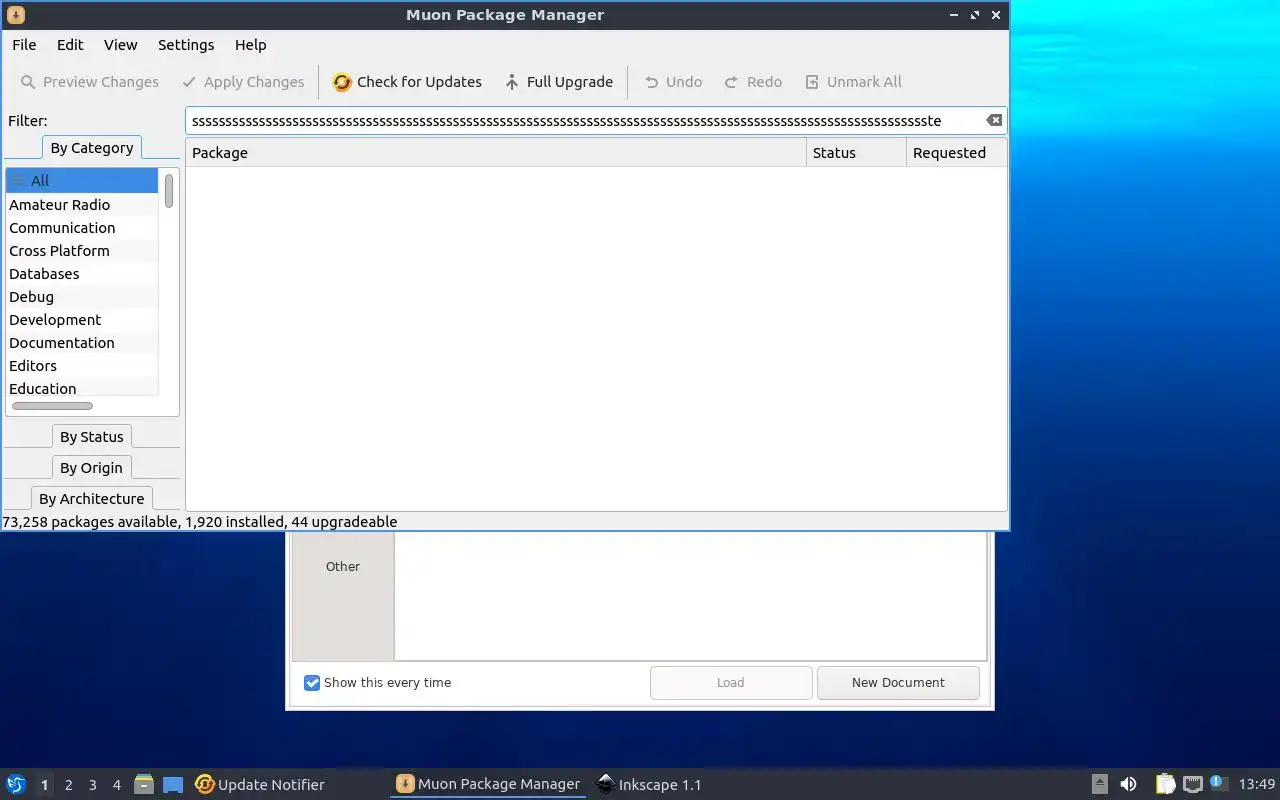Click Preview Changes in the toolbar
Screen dimensions: 1280x800
[x=89, y=82]
